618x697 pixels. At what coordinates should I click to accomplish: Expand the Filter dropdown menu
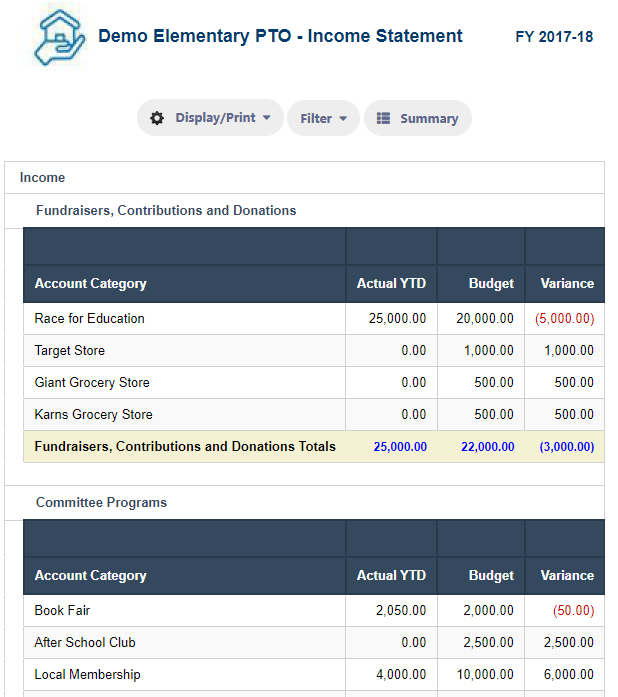323,118
